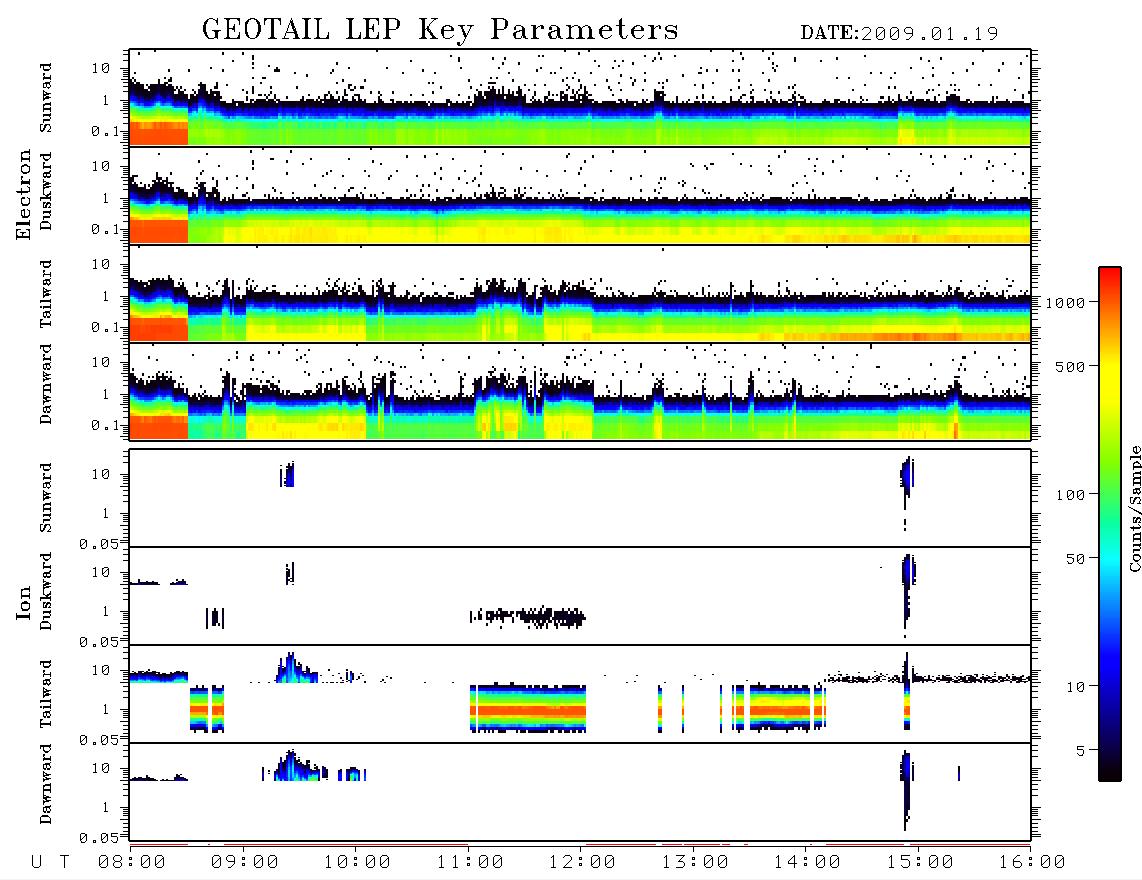Click the 16:00 time axis label
Viewport: 1142px width, 880px height.
click(1032, 862)
